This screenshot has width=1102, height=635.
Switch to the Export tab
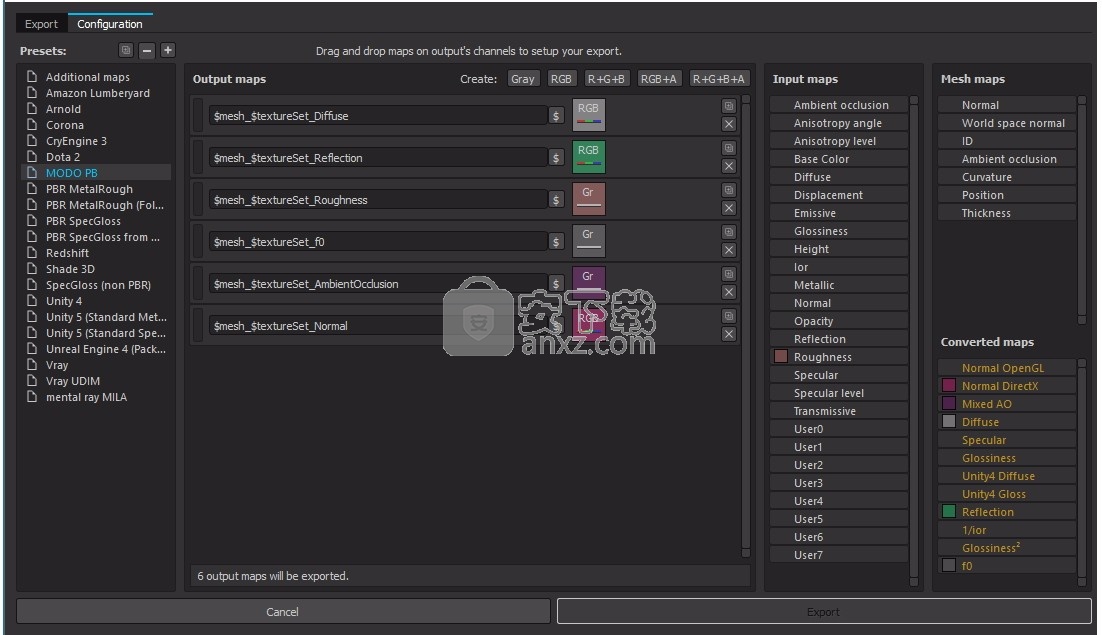pos(41,24)
